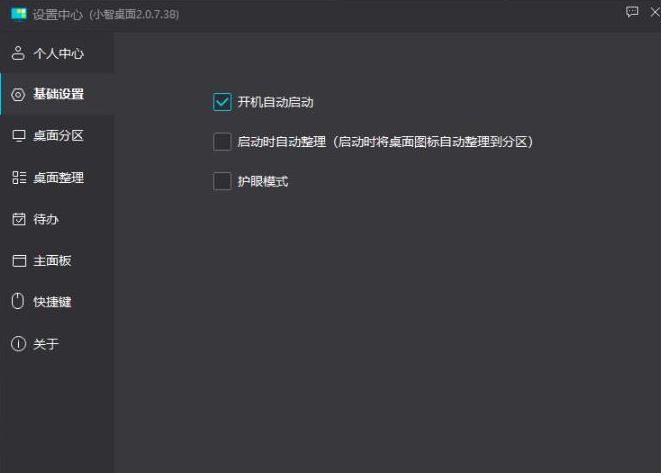The height and width of the screenshot is (473, 661).
Task: Click the info circle icon beside 关于
Action: pyautogui.click(x=18, y=344)
